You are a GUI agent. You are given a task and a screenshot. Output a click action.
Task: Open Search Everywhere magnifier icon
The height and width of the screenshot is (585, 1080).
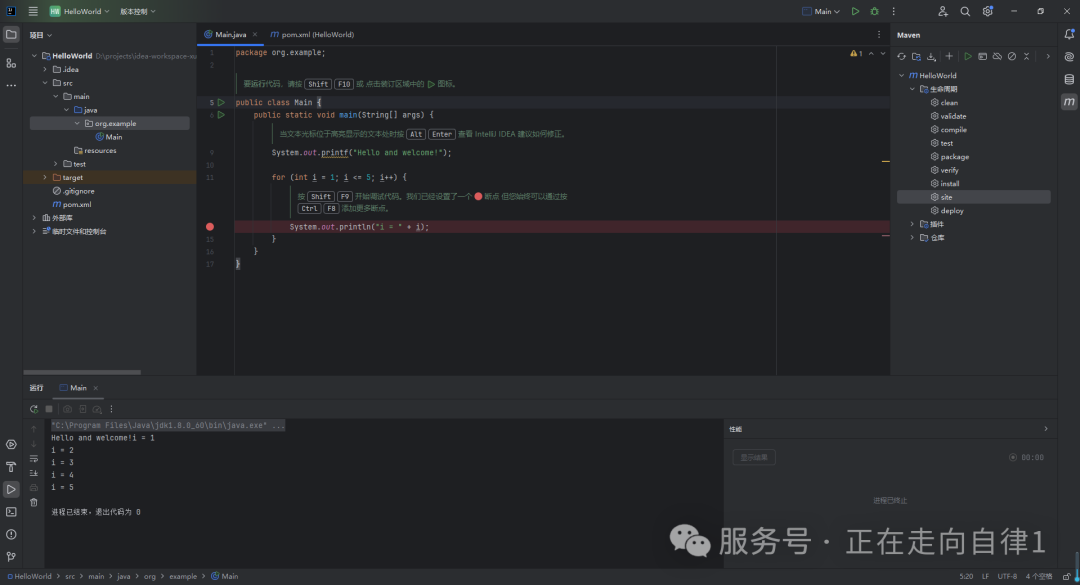tap(965, 11)
